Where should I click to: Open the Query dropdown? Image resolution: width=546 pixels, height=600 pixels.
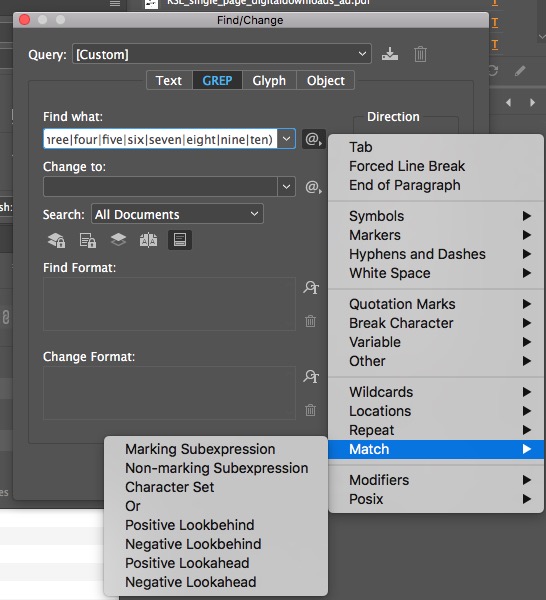point(222,54)
